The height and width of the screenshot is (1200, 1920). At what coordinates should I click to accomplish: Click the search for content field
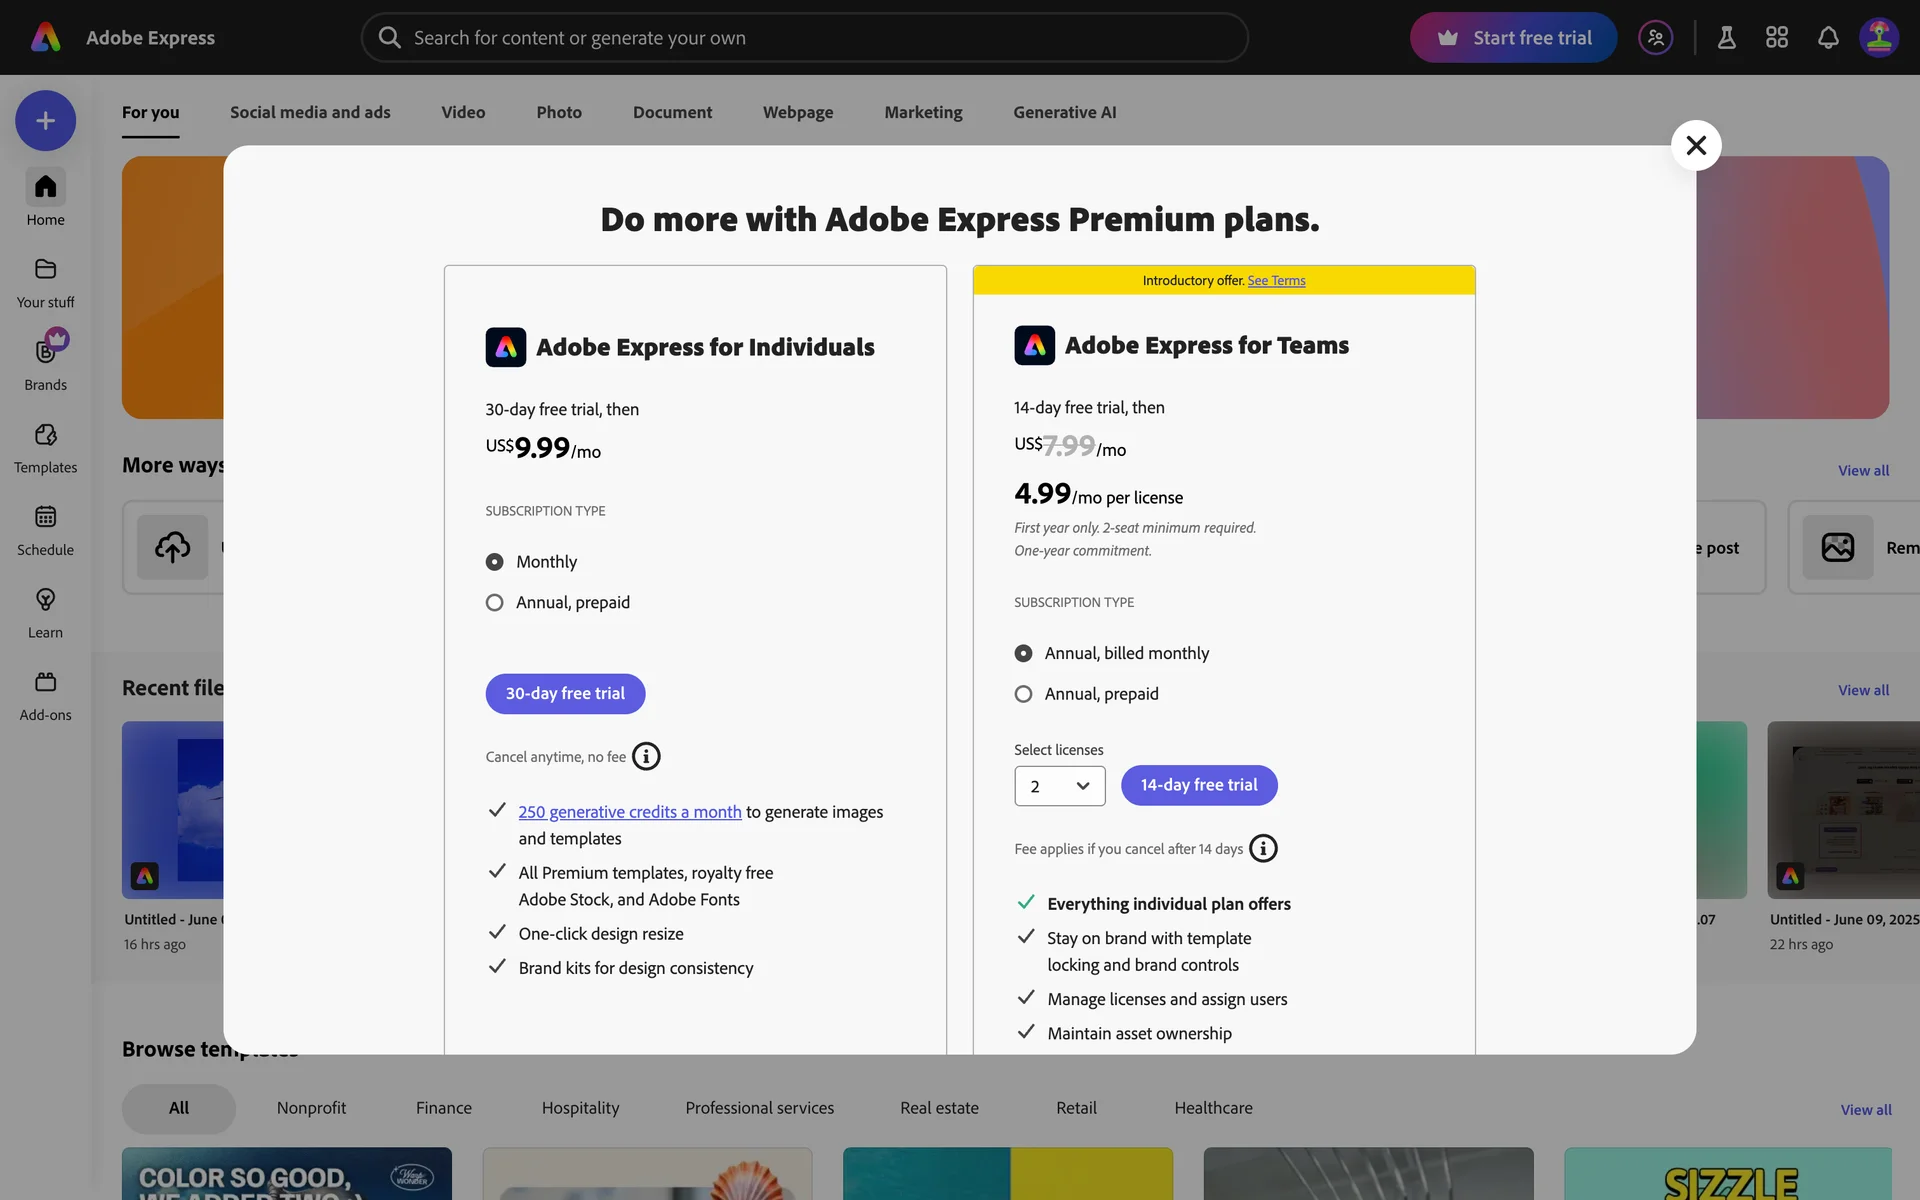(805, 38)
